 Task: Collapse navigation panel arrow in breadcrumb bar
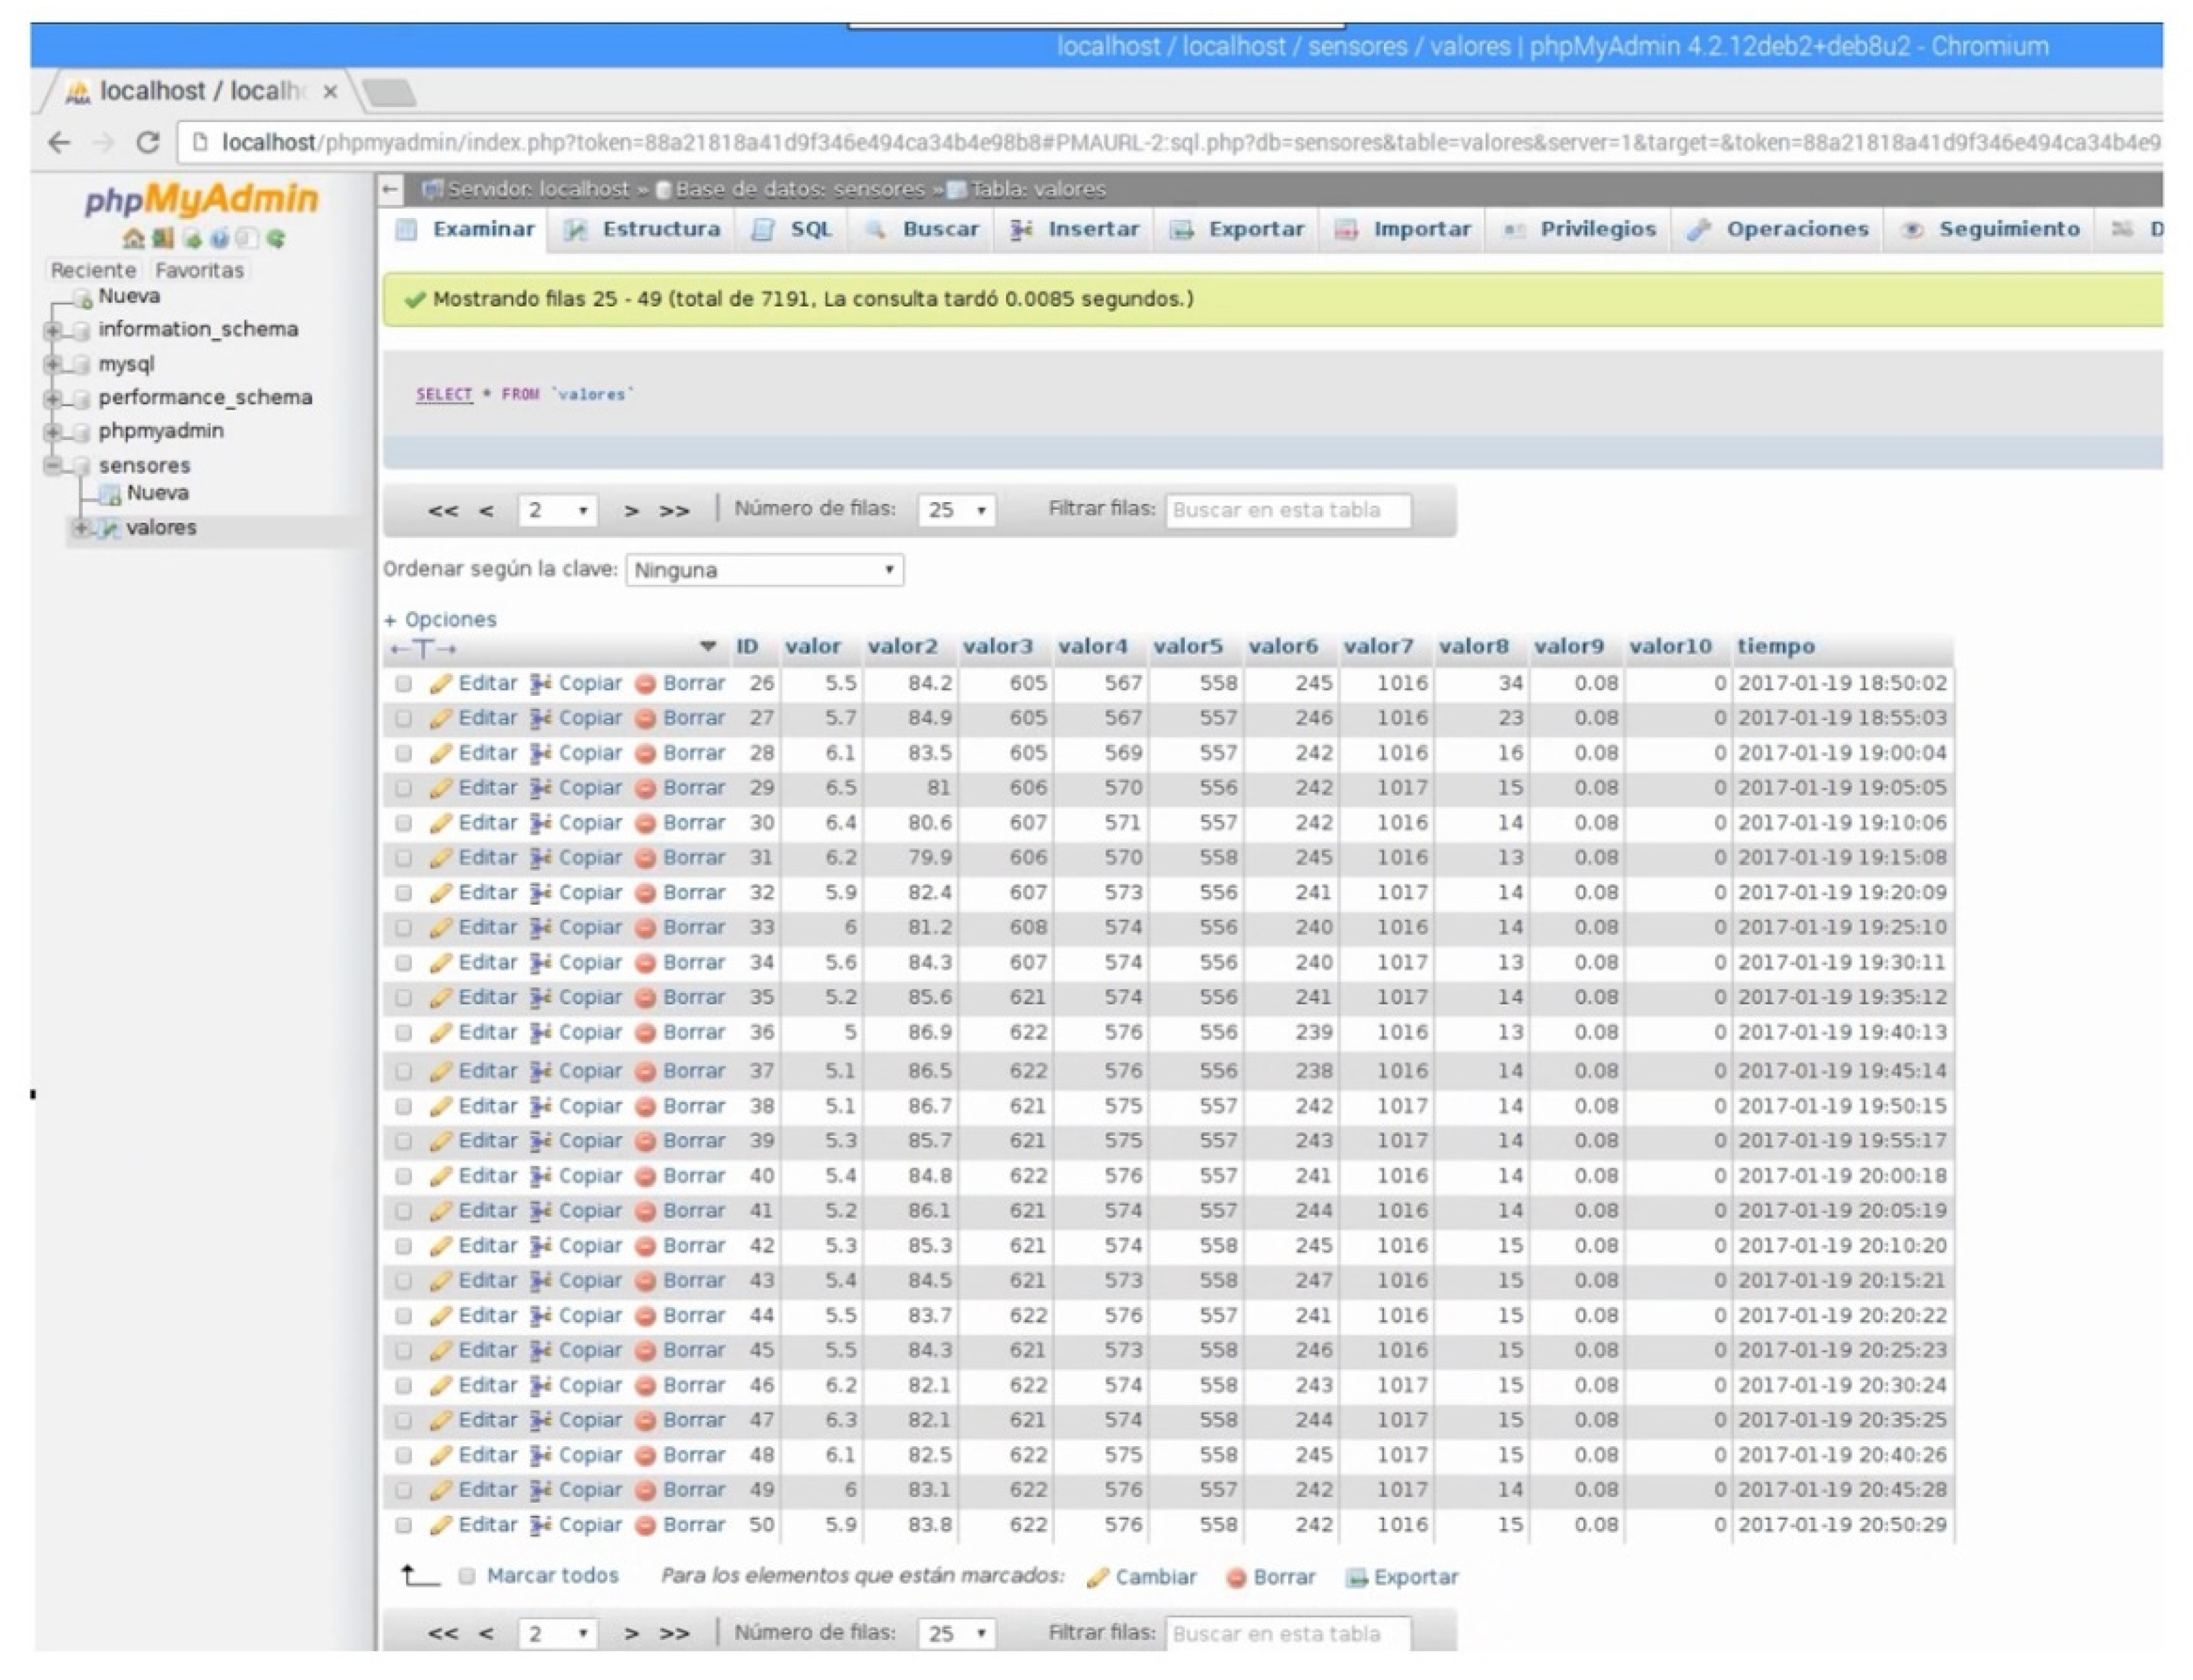[391, 189]
